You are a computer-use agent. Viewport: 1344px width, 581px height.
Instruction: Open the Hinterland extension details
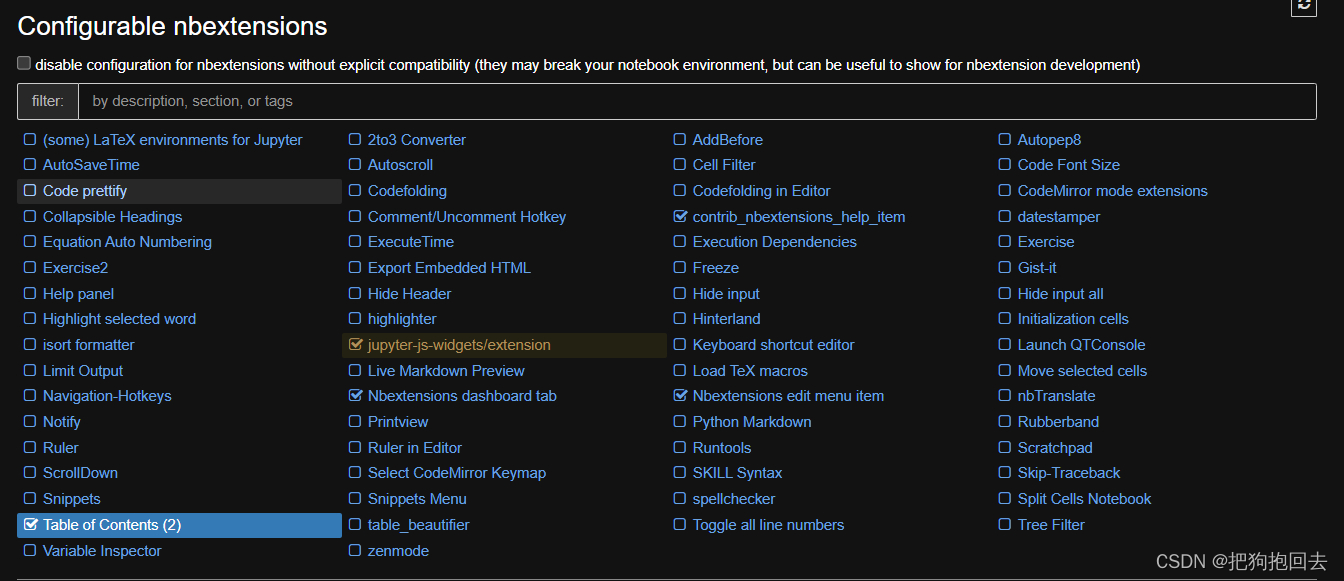pos(726,319)
